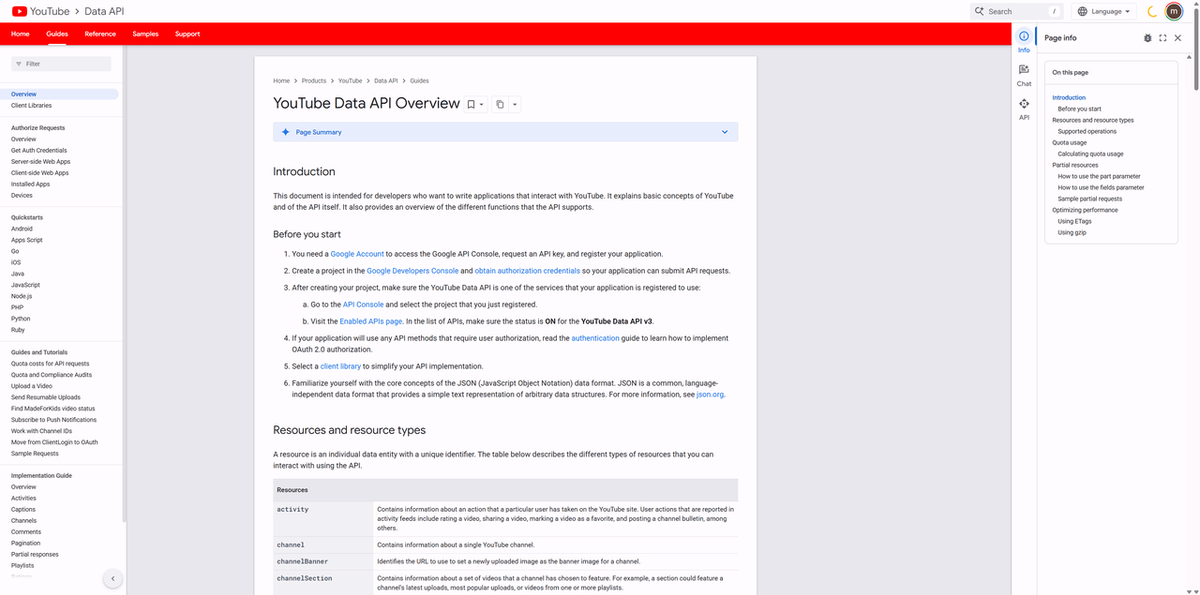Click the Search input field
Image resolution: width=1200 pixels, height=595 pixels.
point(1016,11)
